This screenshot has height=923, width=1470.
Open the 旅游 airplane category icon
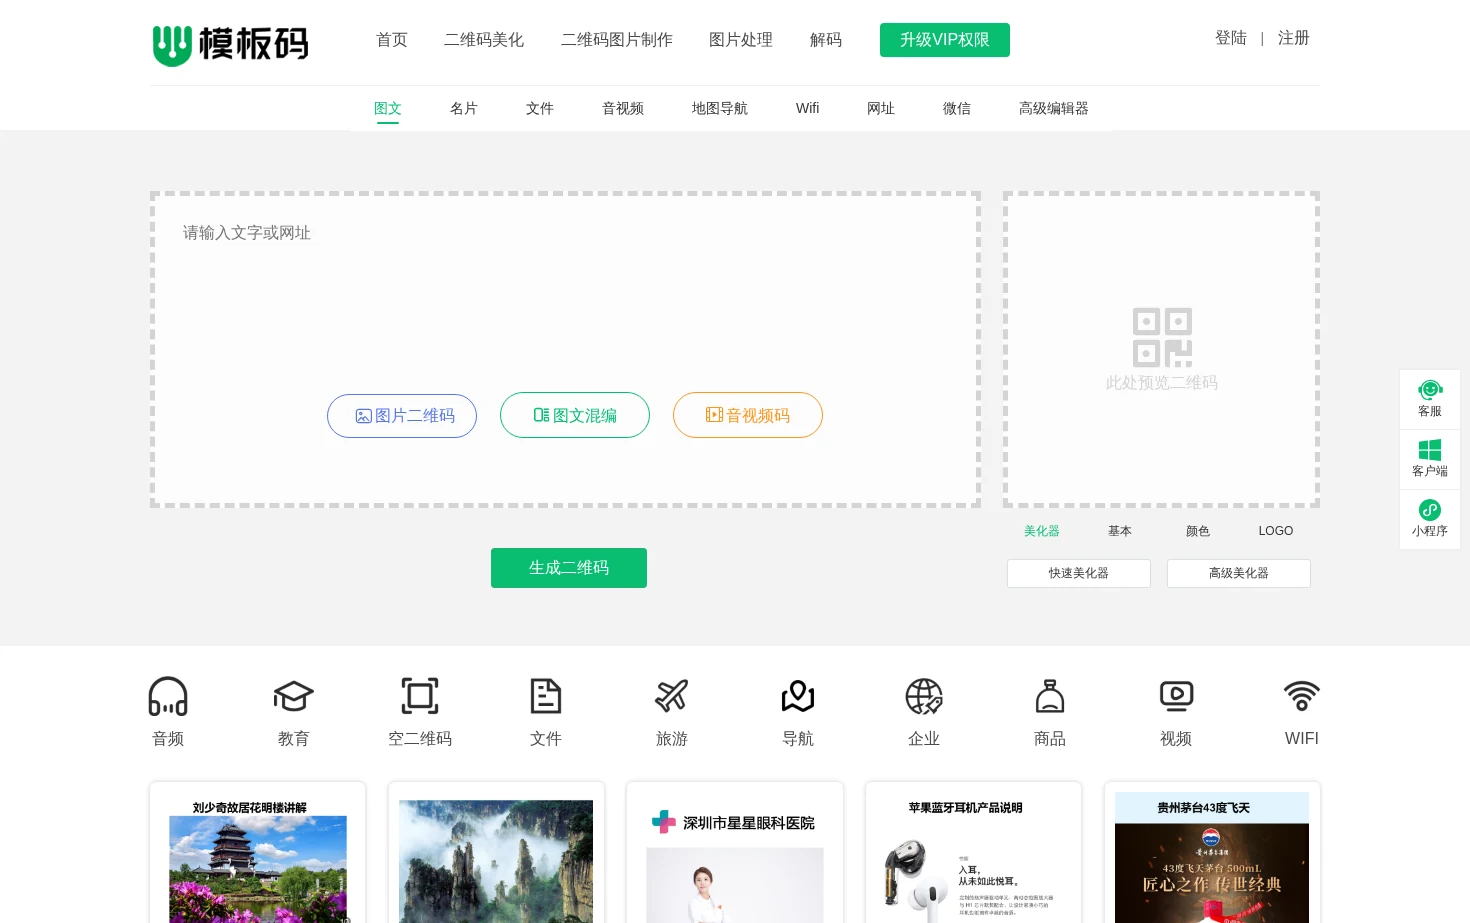(x=672, y=696)
